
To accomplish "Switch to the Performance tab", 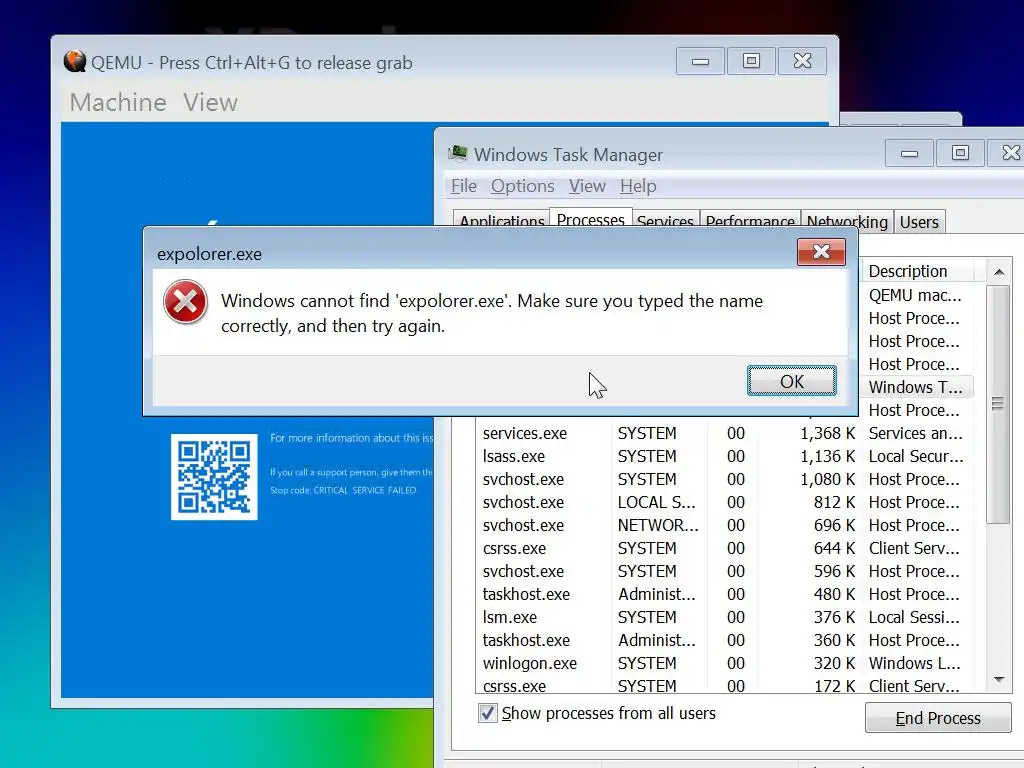I will click(750, 221).
